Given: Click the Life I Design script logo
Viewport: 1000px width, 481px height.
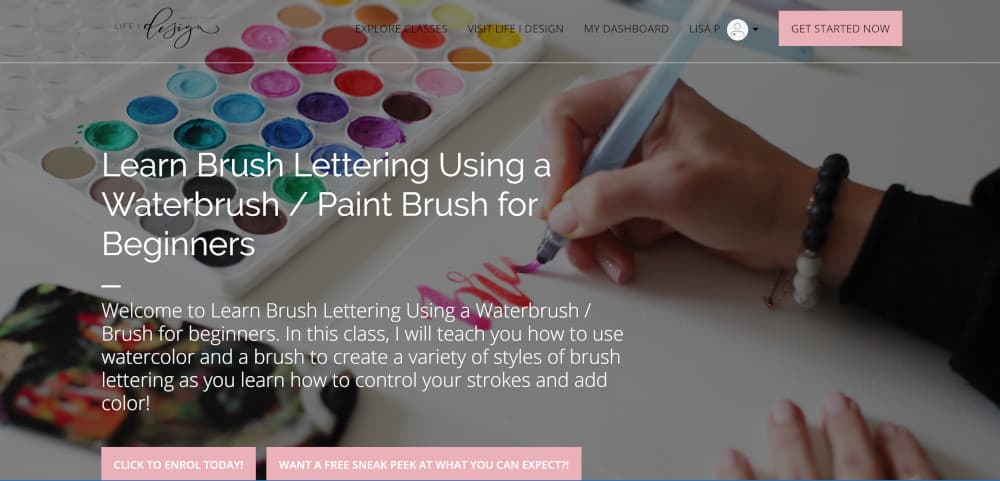Looking at the screenshot, I should coord(166,27).
